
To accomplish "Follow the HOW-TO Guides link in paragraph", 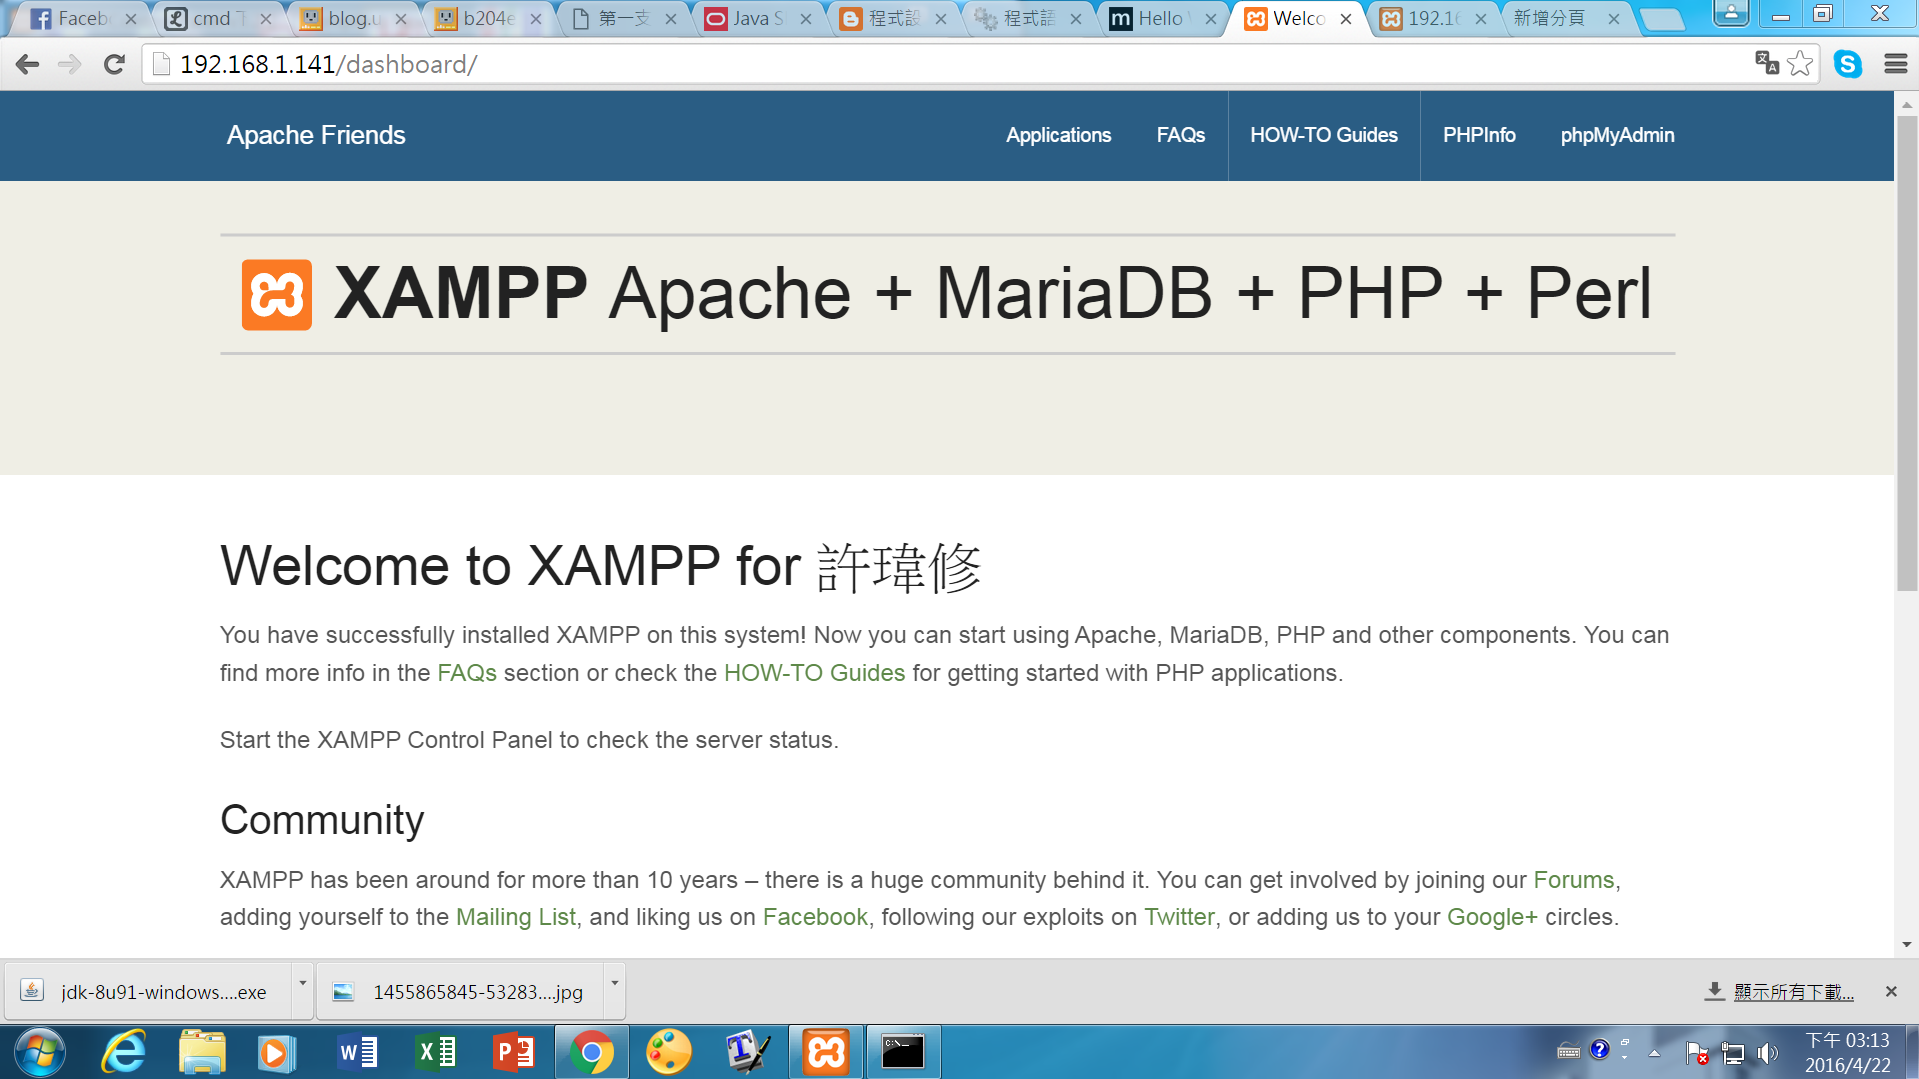I will (x=814, y=673).
